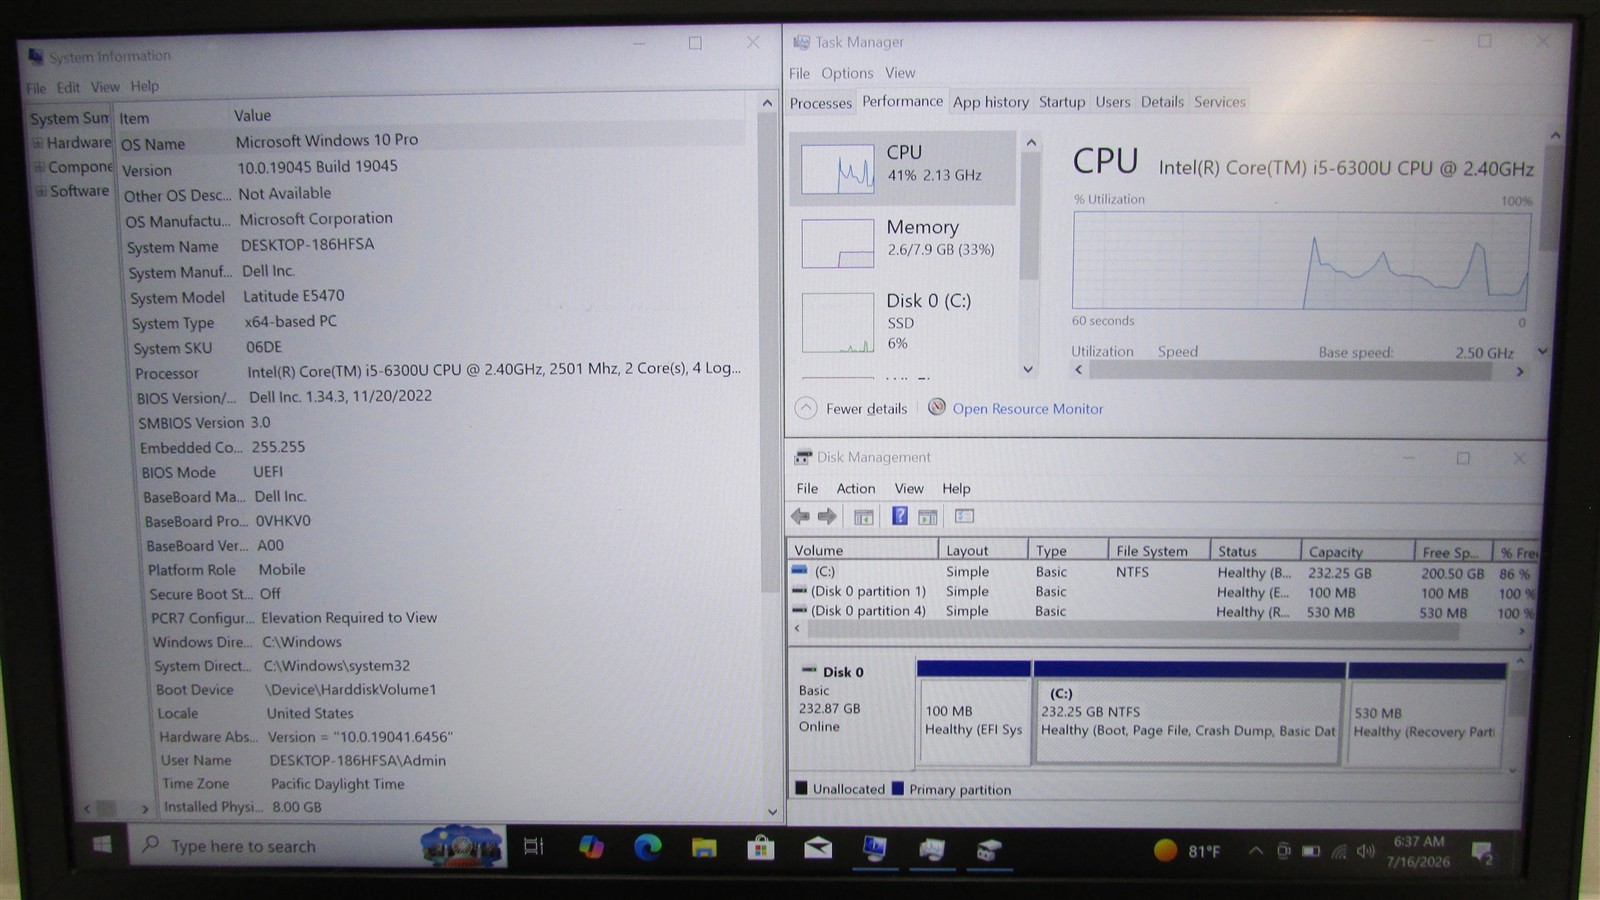Open the Windows Start button

[x=102, y=845]
